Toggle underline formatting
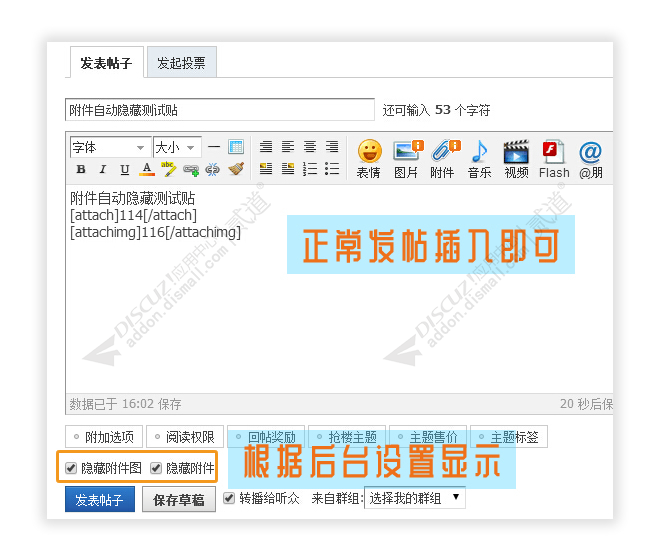Viewport: 660px width, 560px height. tap(125, 169)
